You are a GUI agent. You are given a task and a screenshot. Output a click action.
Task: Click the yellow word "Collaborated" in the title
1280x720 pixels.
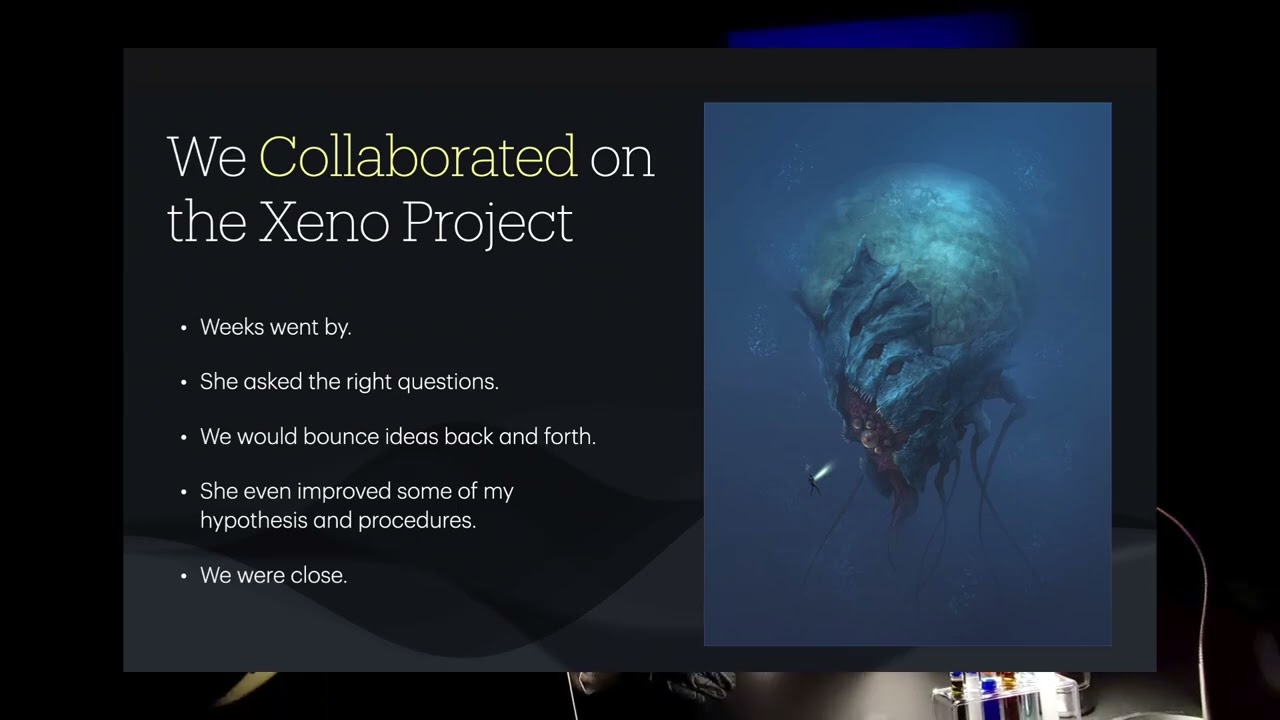click(x=418, y=157)
